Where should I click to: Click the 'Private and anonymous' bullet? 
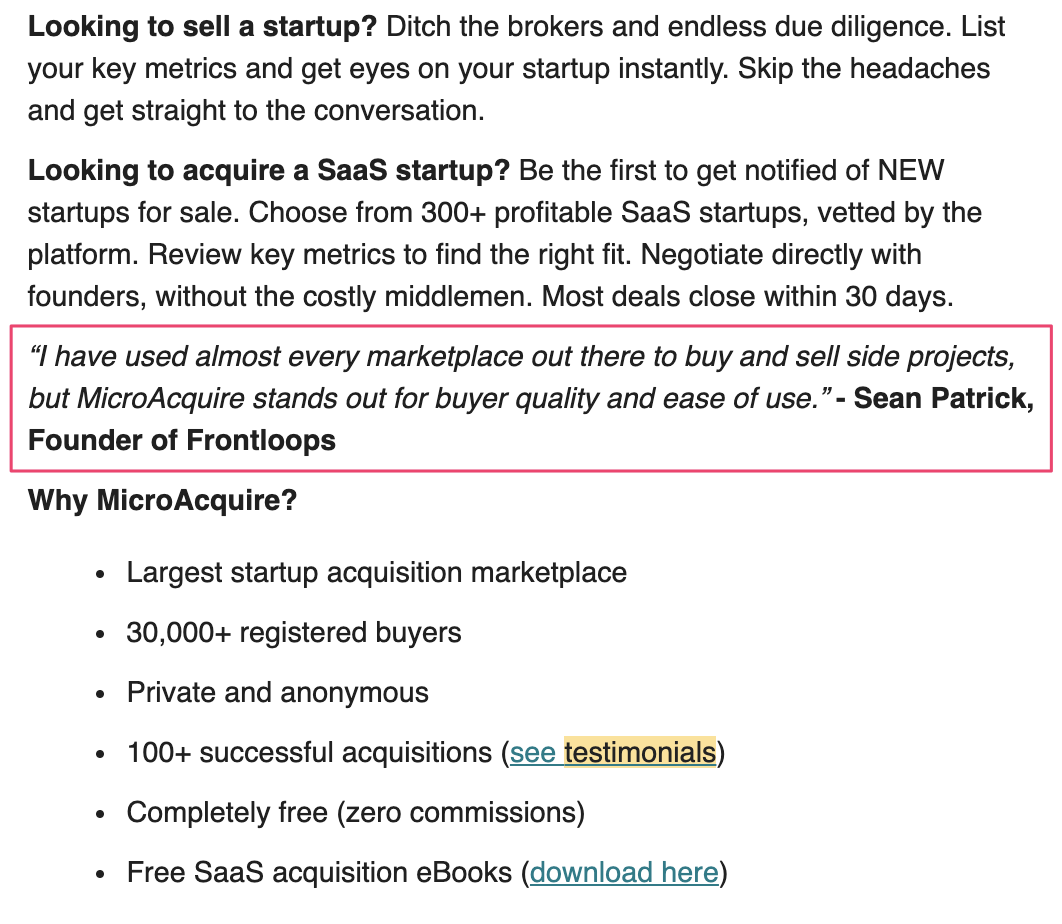pyautogui.click(x=278, y=692)
